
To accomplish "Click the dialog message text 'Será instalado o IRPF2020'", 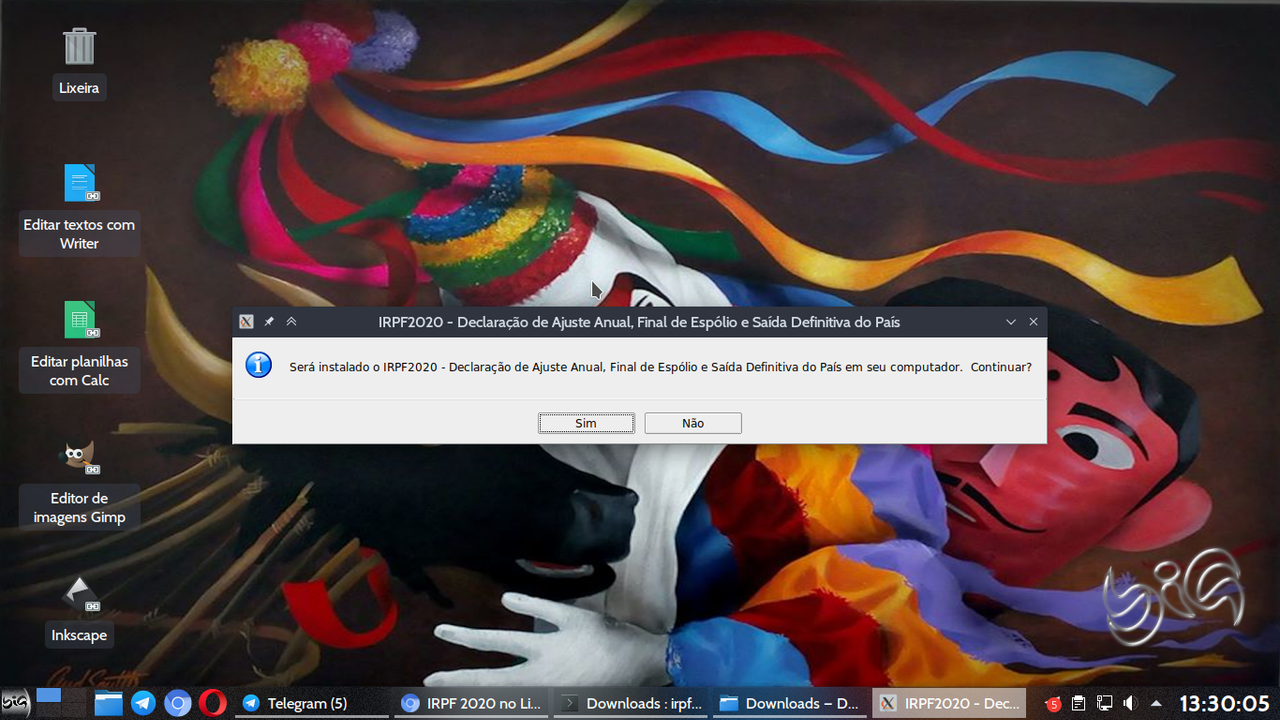I will click(364, 367).
